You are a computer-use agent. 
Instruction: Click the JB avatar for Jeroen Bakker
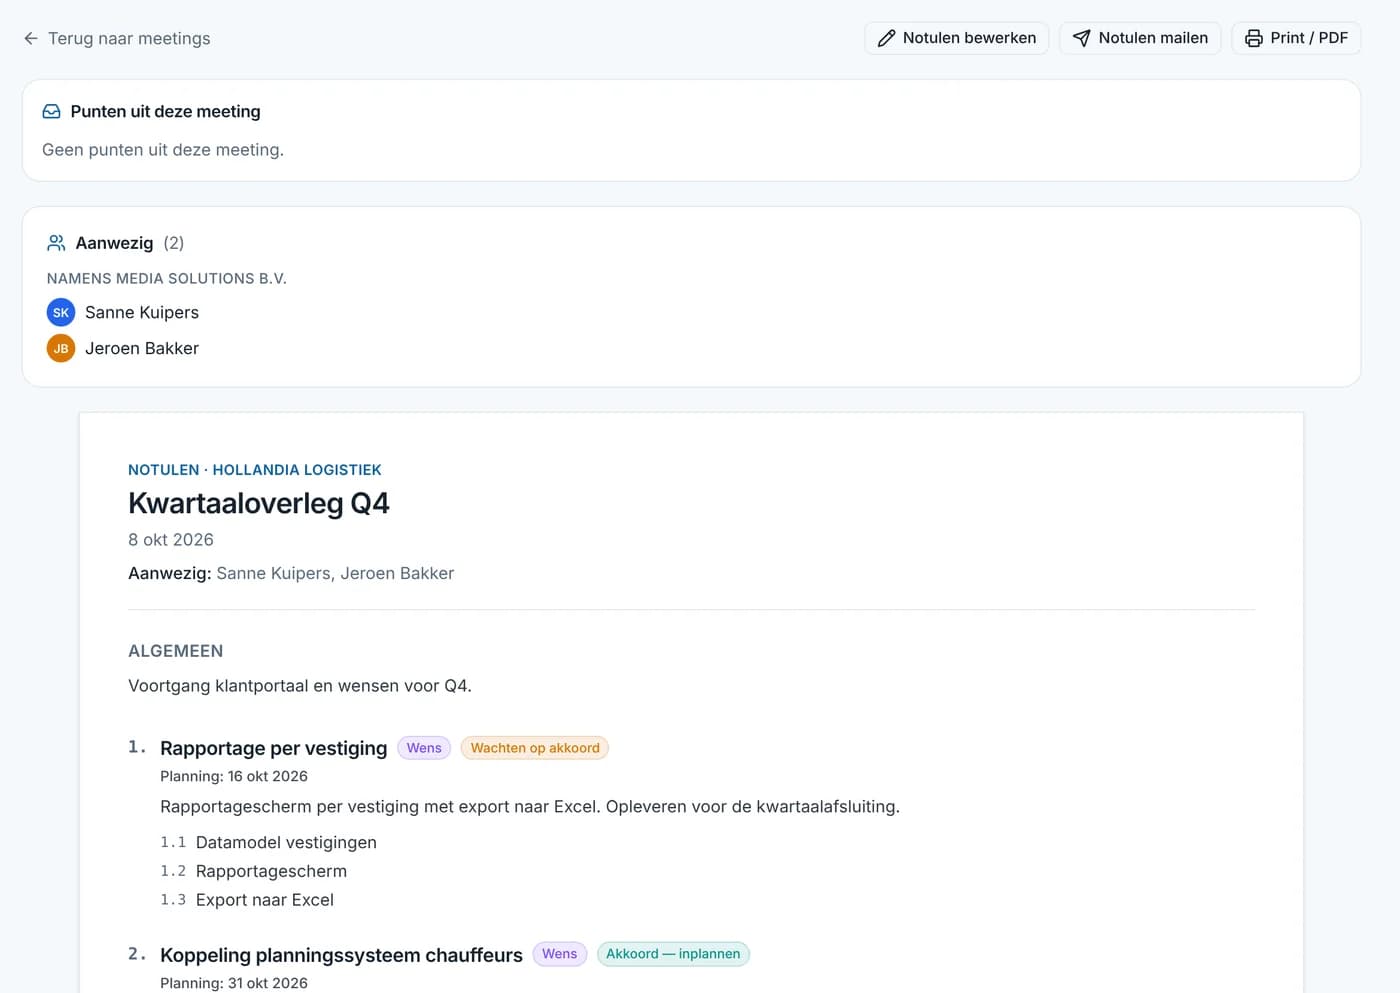[61, 349]
